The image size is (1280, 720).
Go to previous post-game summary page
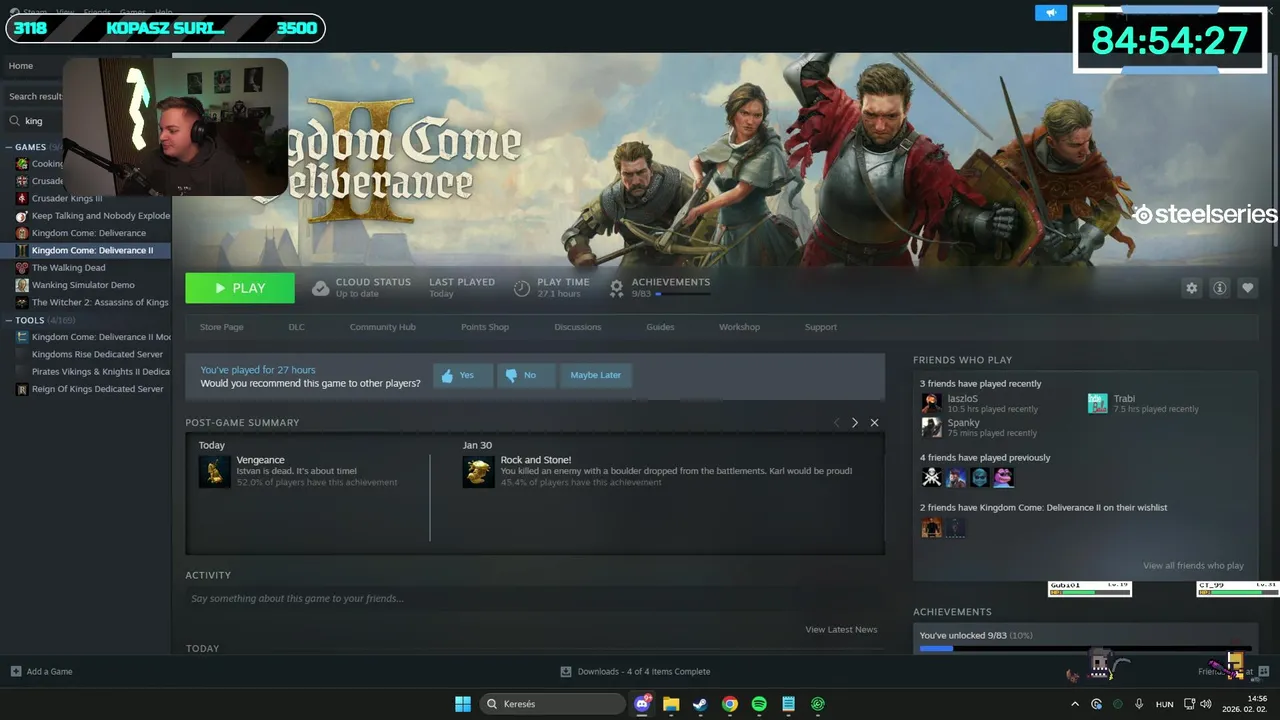[837, 423]
